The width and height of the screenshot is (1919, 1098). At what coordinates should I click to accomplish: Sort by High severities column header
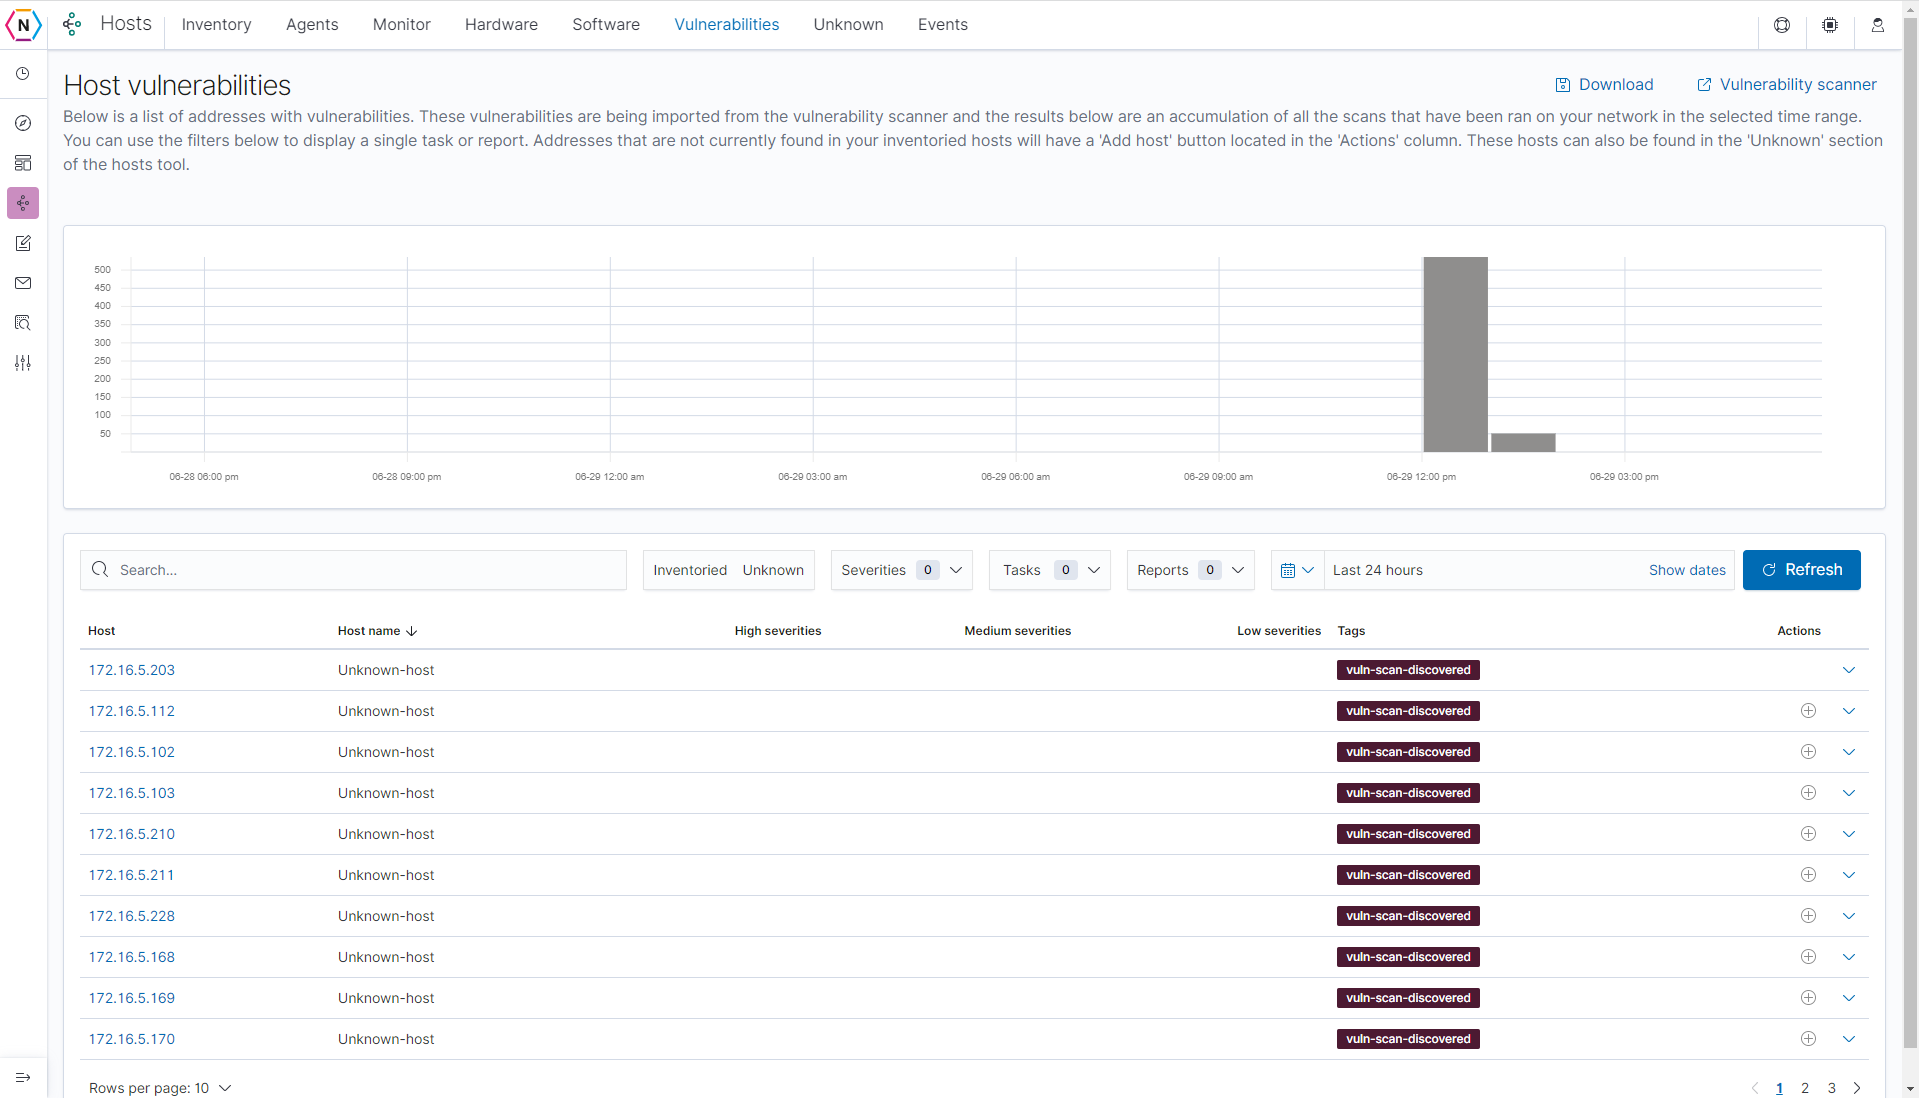[777, 631]
